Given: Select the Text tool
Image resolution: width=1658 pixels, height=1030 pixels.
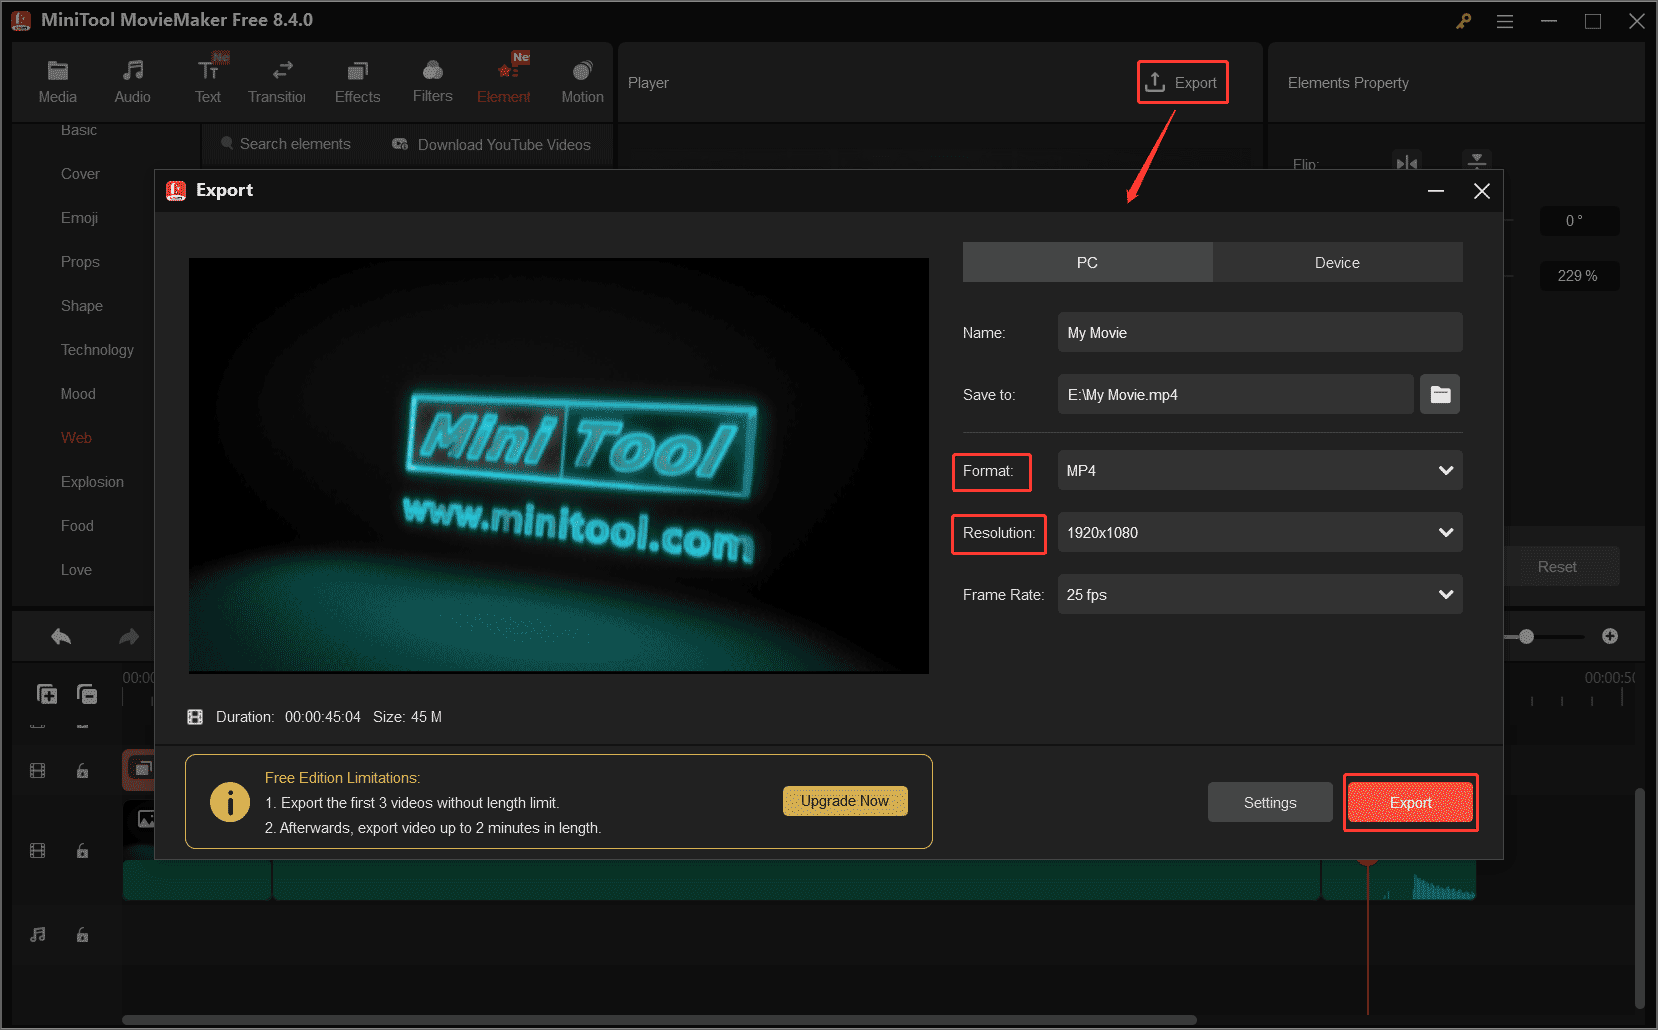Looking at the screenshot, I should pos(208,78).
